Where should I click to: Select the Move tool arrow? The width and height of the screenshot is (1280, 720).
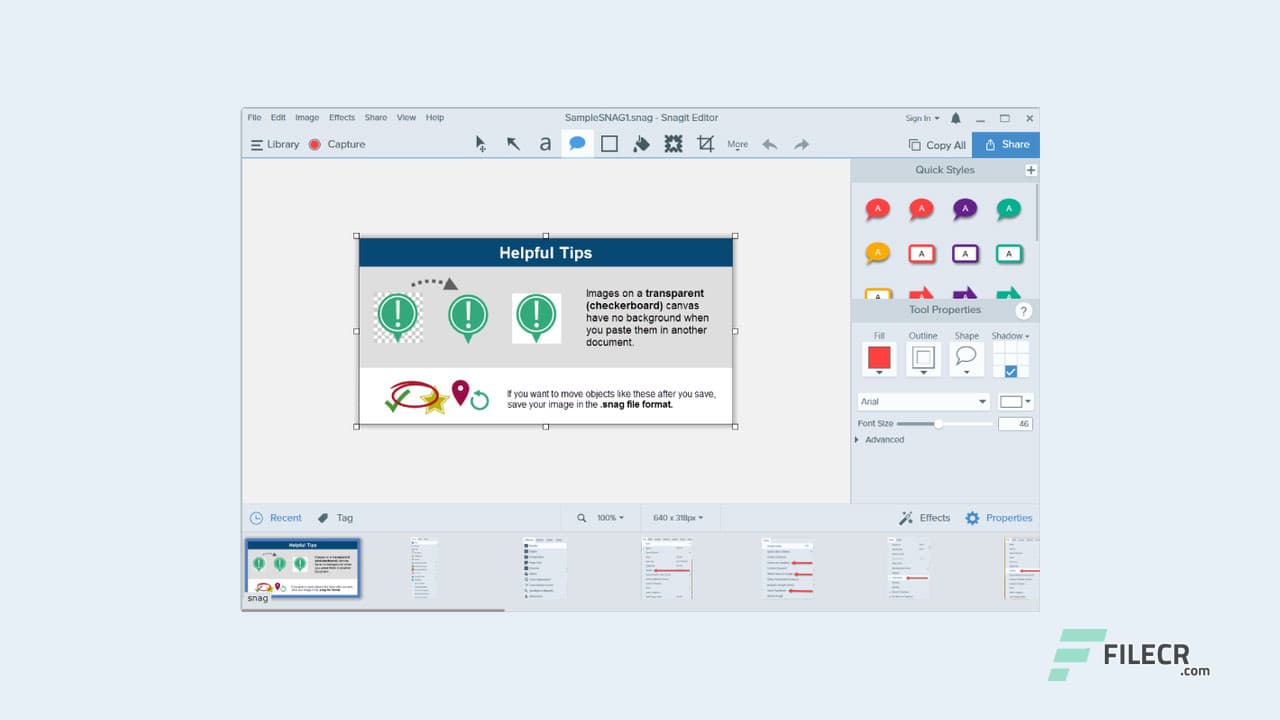click(480, 143)
